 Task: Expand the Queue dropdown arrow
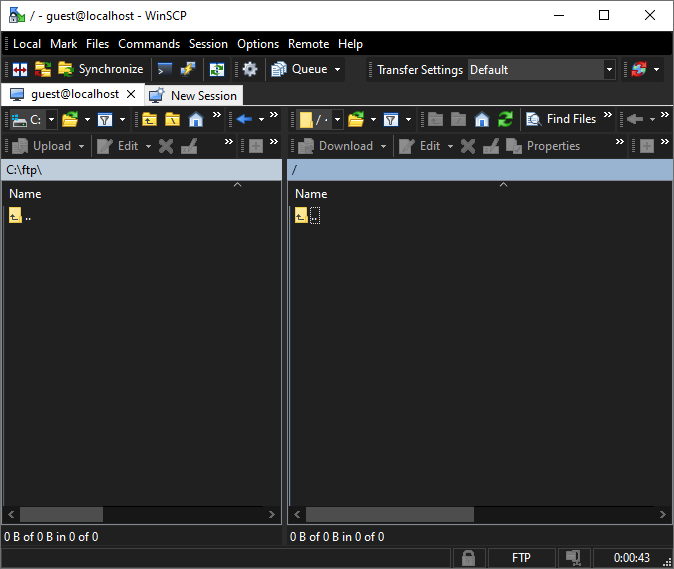[337, 70]
